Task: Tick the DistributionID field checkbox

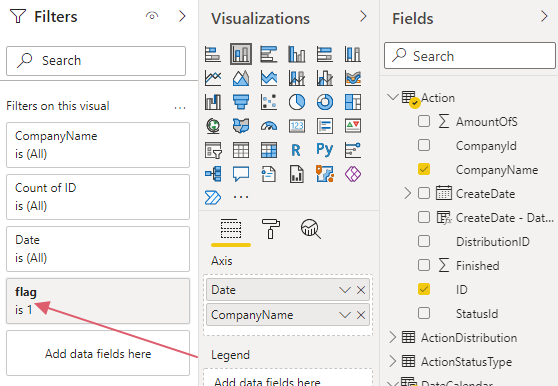Action: click(x=424, y=241)
